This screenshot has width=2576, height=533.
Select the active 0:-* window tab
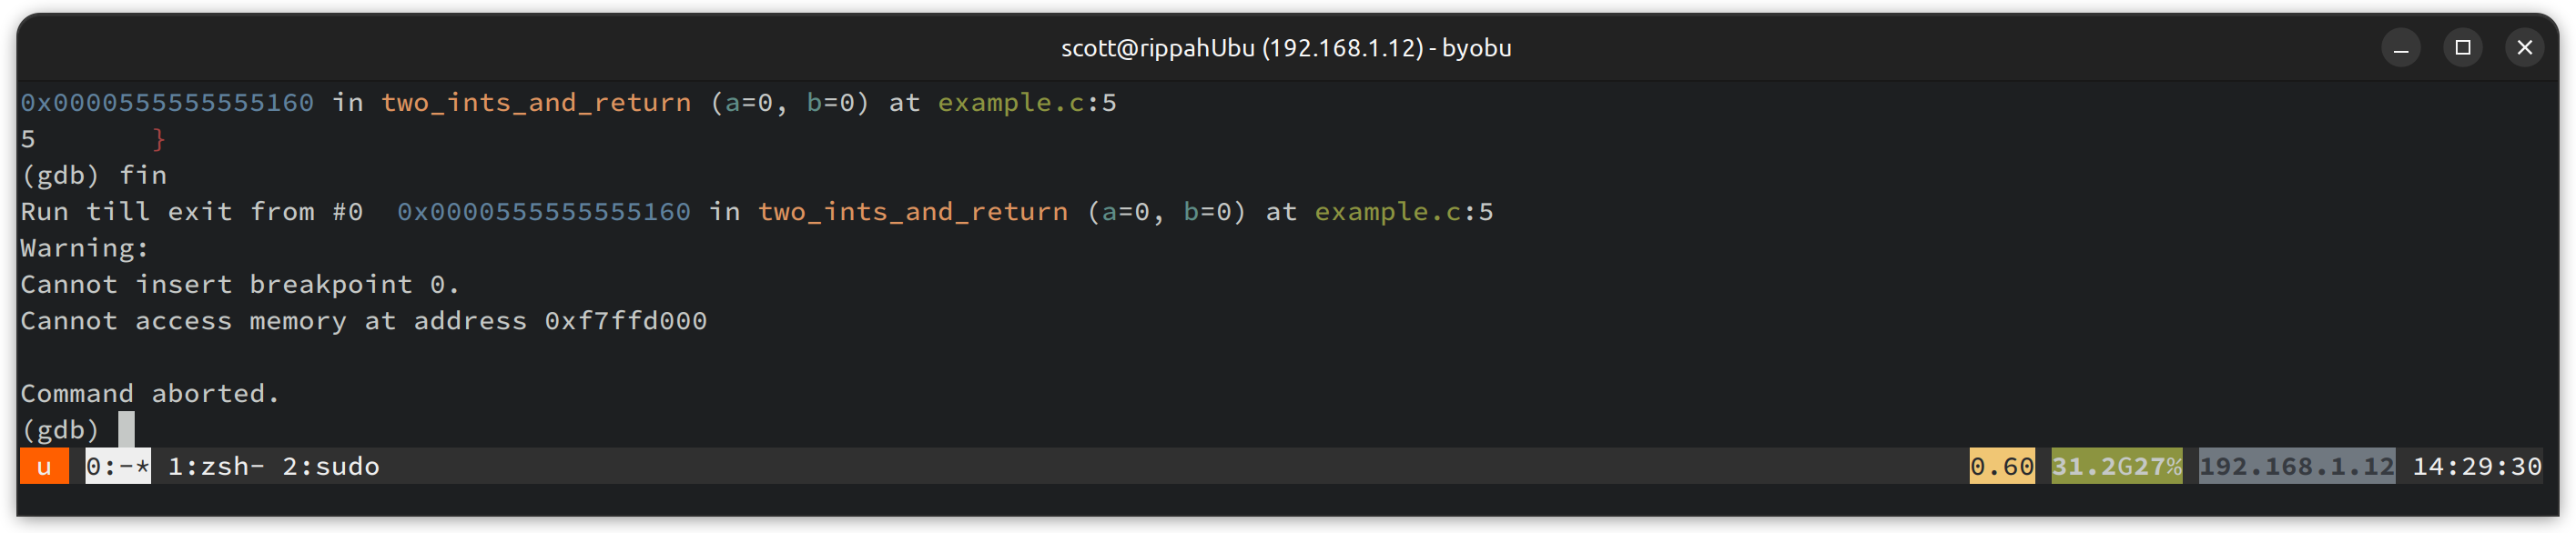click(x=118, y=466)
